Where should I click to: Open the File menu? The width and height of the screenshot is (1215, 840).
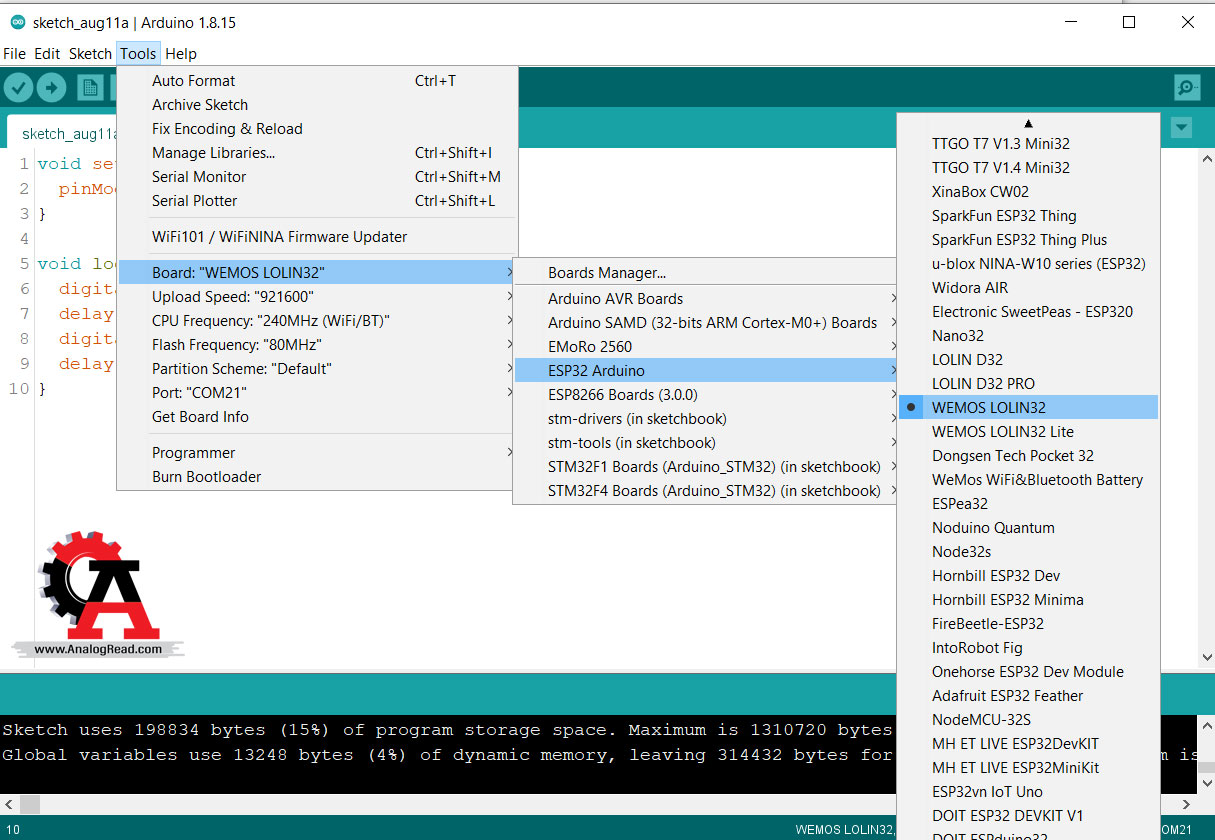click(x=14, y=54)
